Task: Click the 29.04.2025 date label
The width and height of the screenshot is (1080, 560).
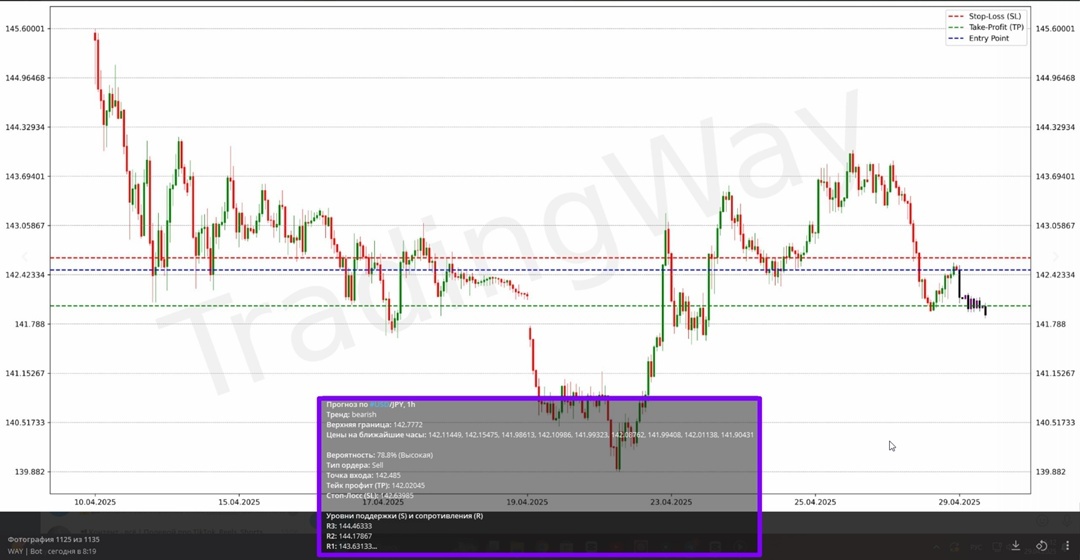Action: click(959, 502)
